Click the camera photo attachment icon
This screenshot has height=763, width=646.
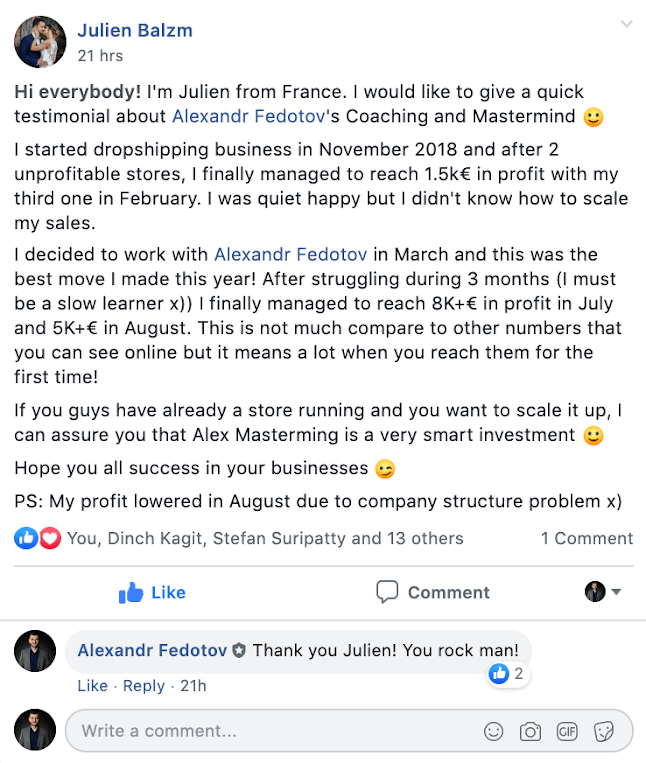[x=530, y=731]
